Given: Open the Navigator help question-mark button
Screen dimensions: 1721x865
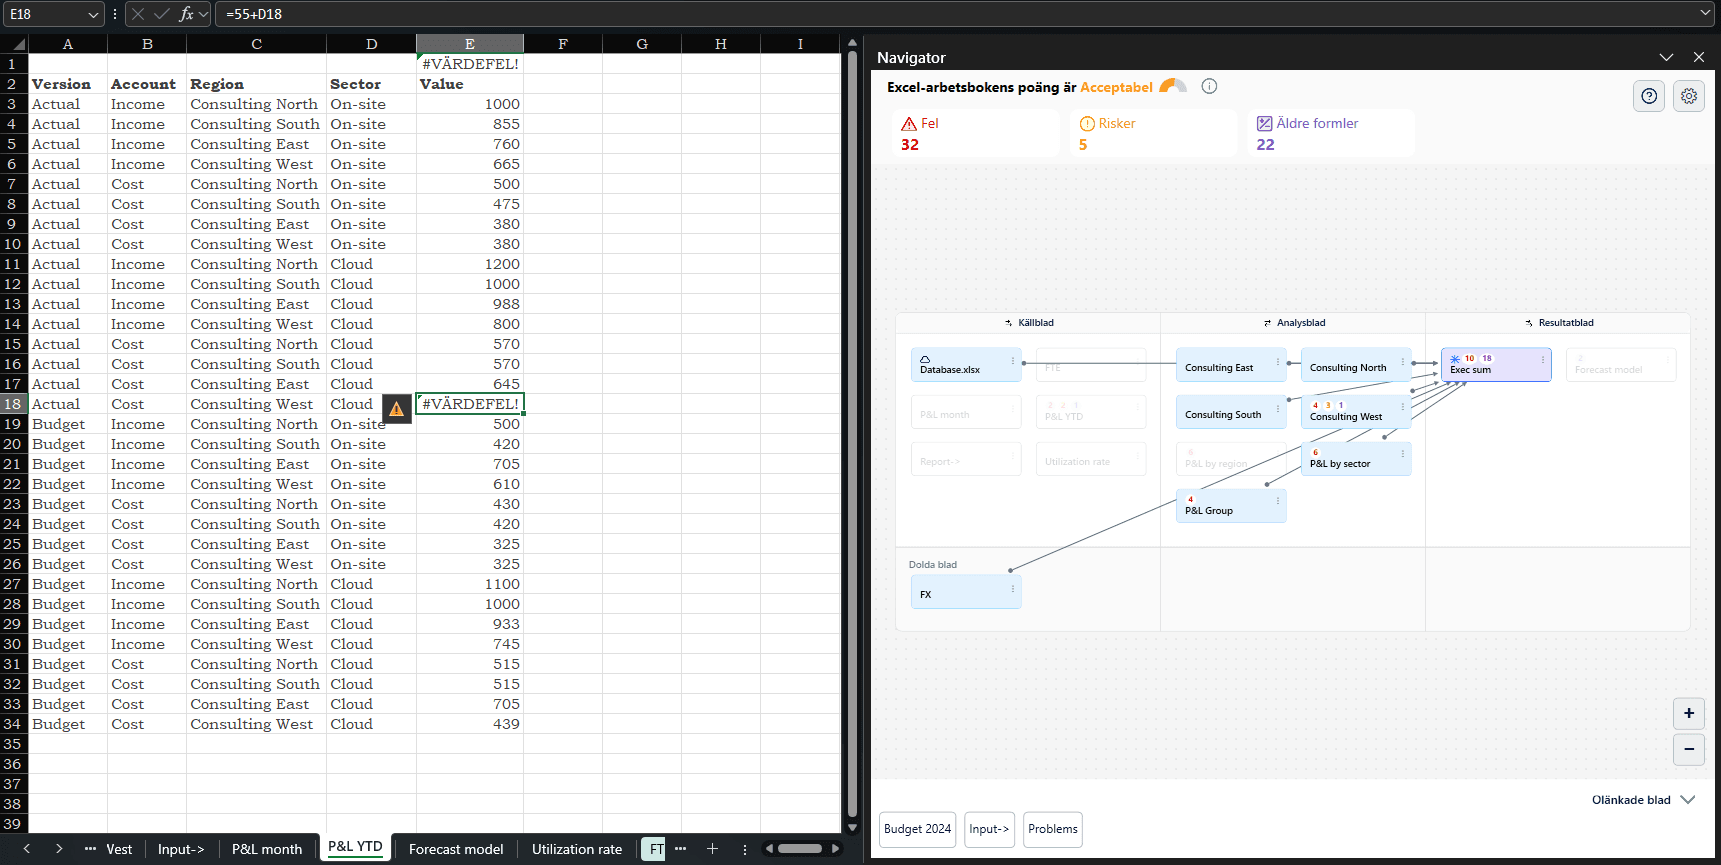Looking at the screenshot, I should point(1649,96).
